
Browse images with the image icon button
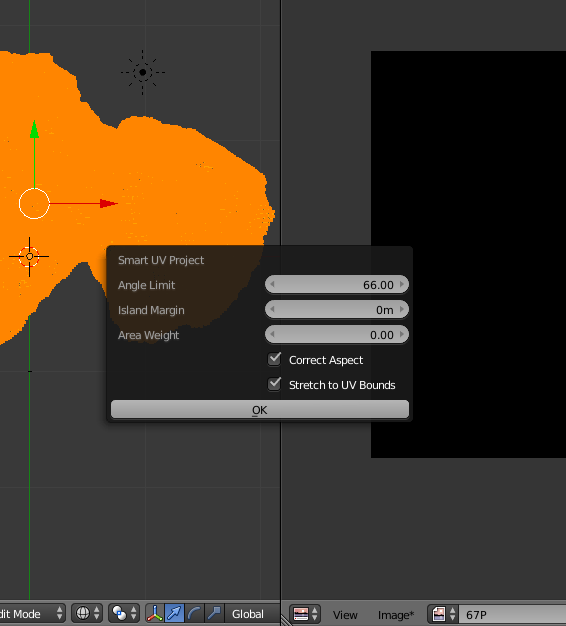click(443, 614)
